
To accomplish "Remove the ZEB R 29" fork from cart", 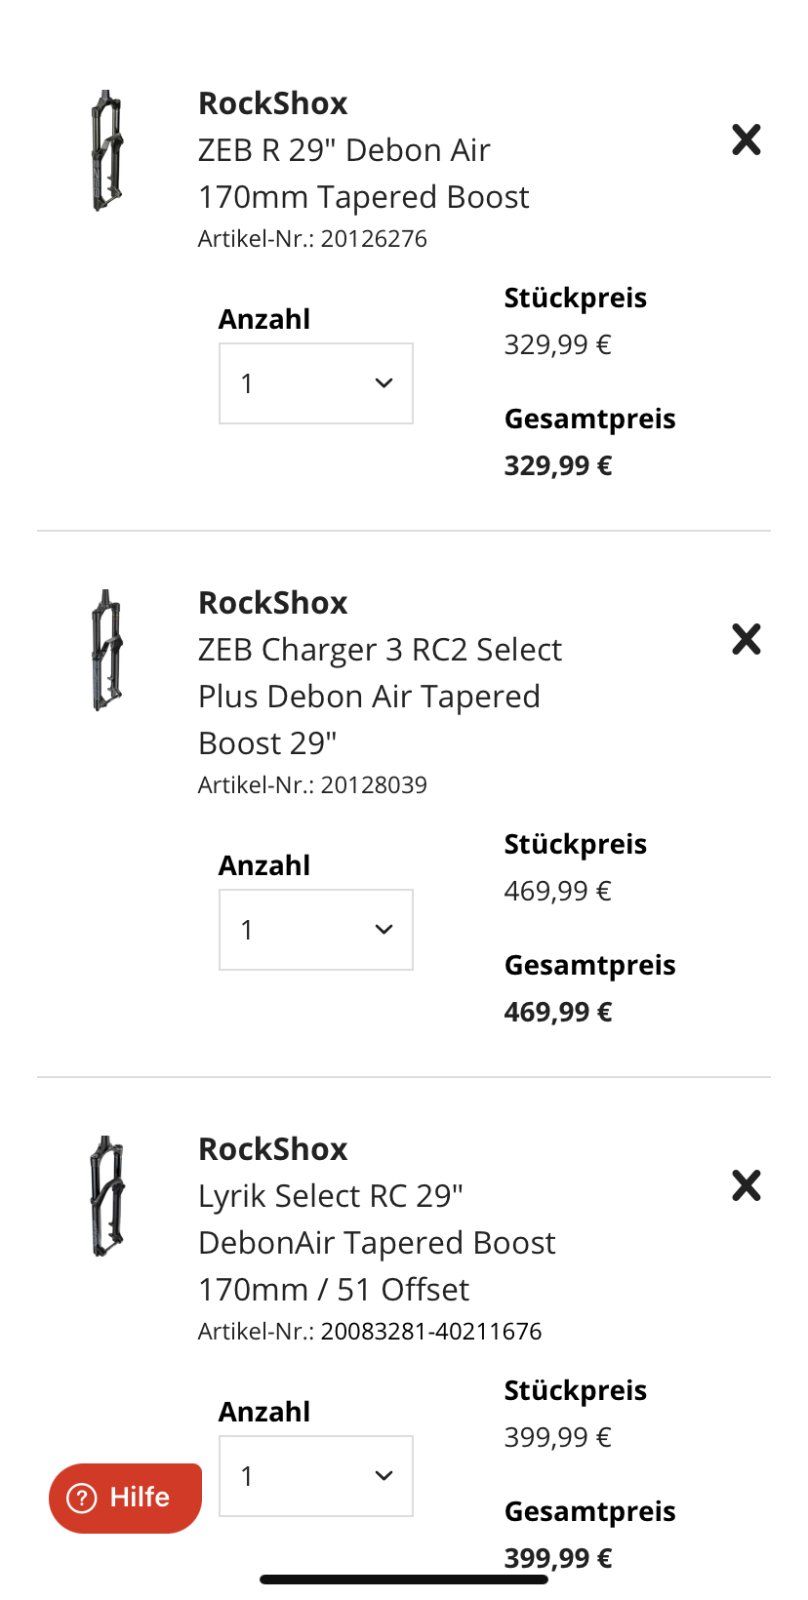I will (x=746, y=140).
